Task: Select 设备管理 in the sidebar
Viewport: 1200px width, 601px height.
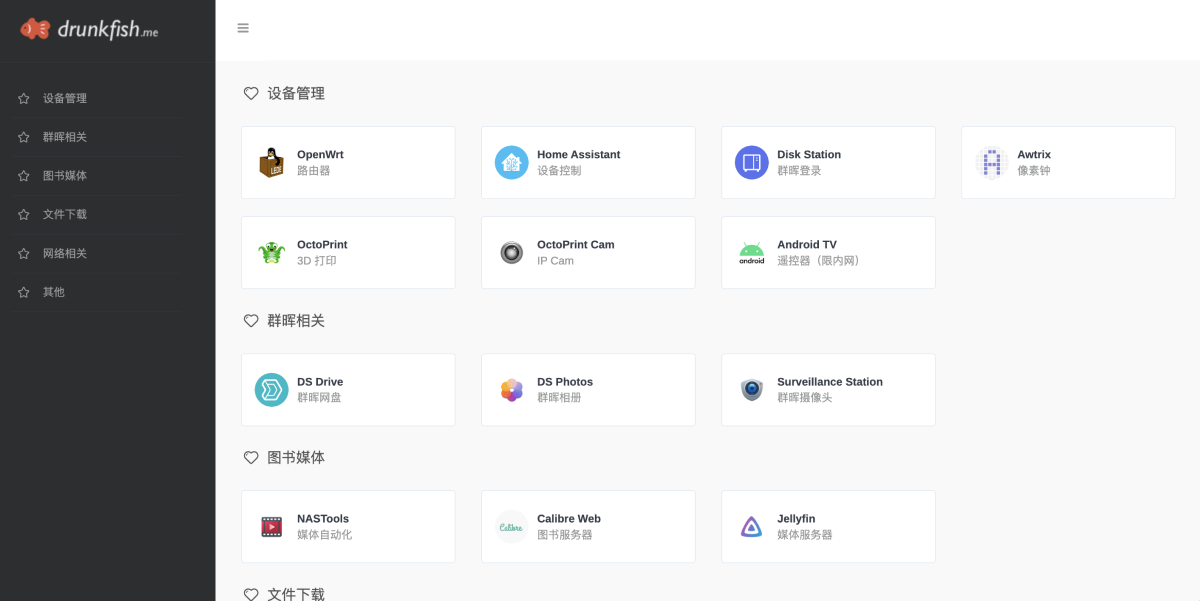Action: click(x=65, y=98)
